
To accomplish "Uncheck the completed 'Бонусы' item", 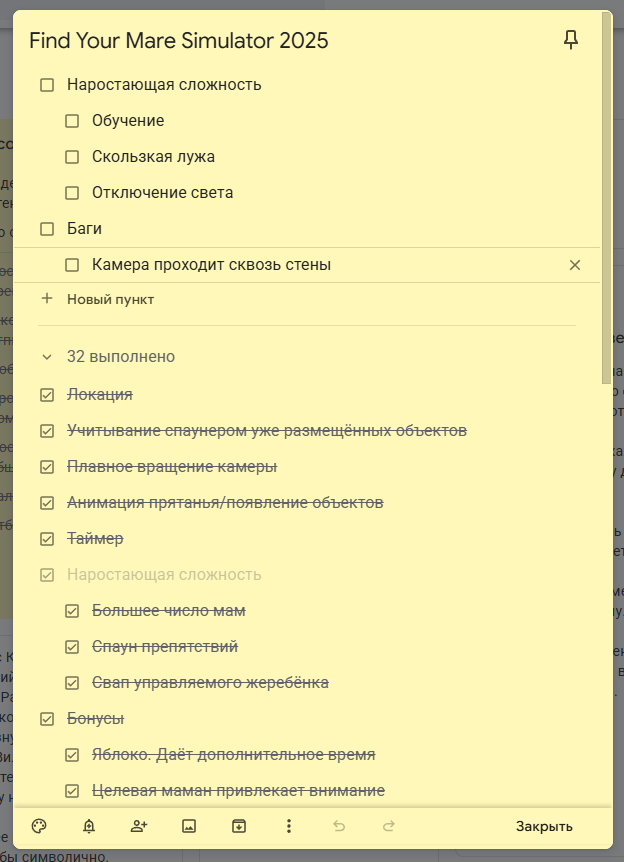I will [47, 719].
